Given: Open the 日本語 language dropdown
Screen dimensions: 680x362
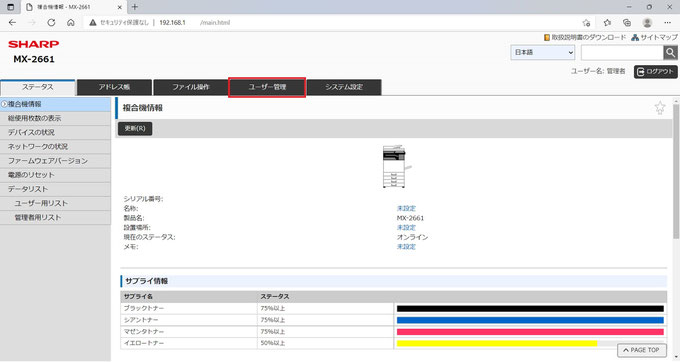Looking at the screenshot, I should click(x=543, y=52).
